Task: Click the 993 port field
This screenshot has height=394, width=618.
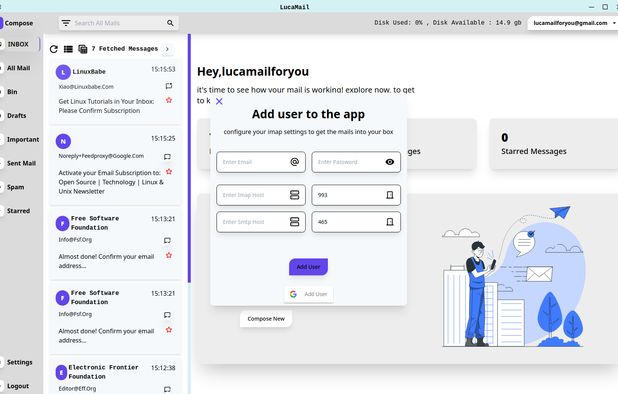Action: 356,195
